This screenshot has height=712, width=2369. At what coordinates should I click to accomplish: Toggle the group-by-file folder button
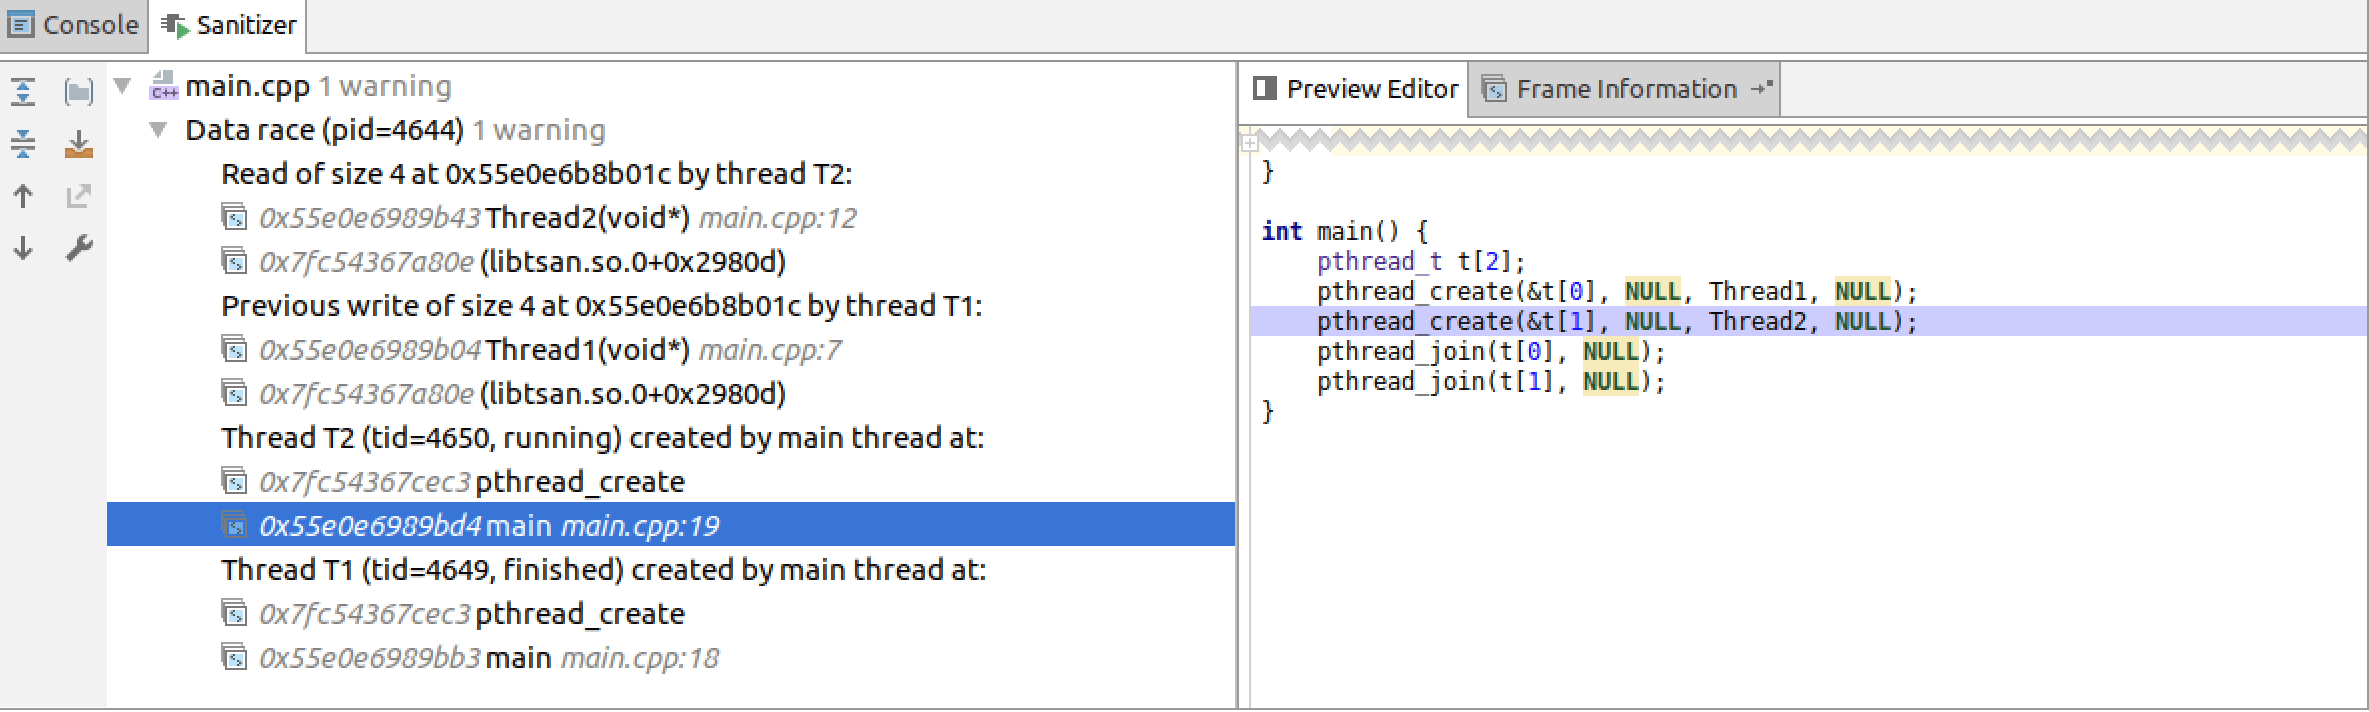tap(78, 92)
